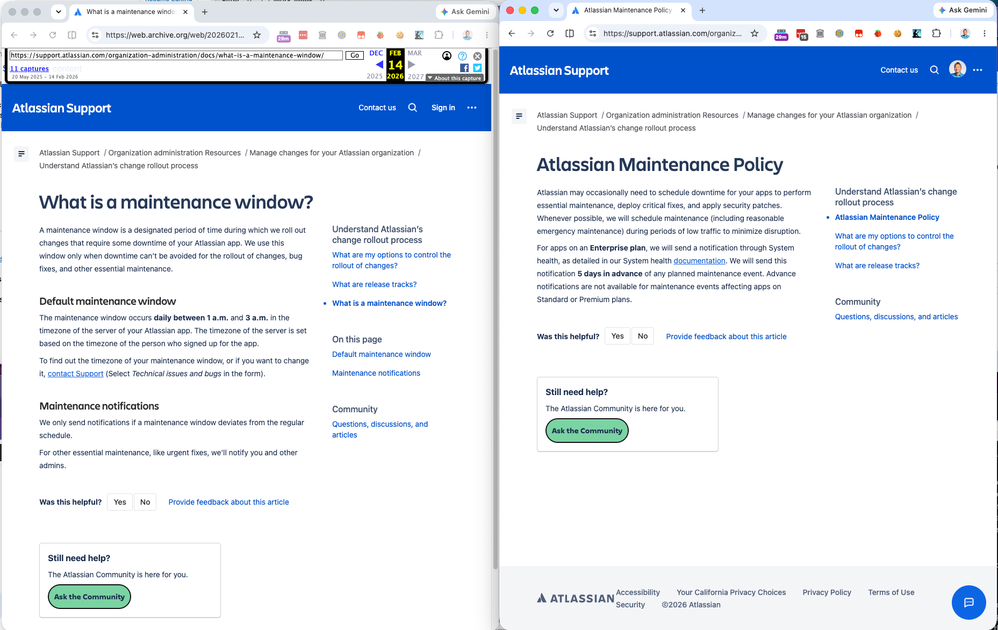
Task: Jump to 'Maintenance notifications' section link on left
Action: point(376,373)
